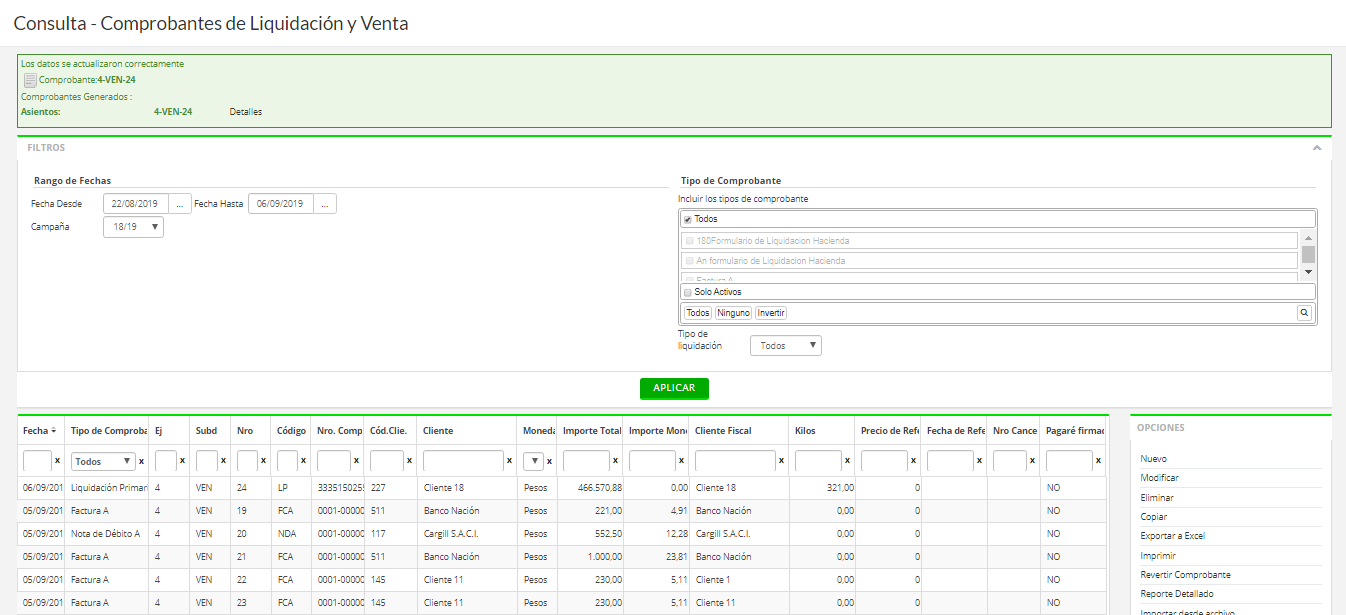The height and width of the screenshot is (615, 1346).
Task: Clear the Fecha column filter with its x
Action: (x=57, y=462)
